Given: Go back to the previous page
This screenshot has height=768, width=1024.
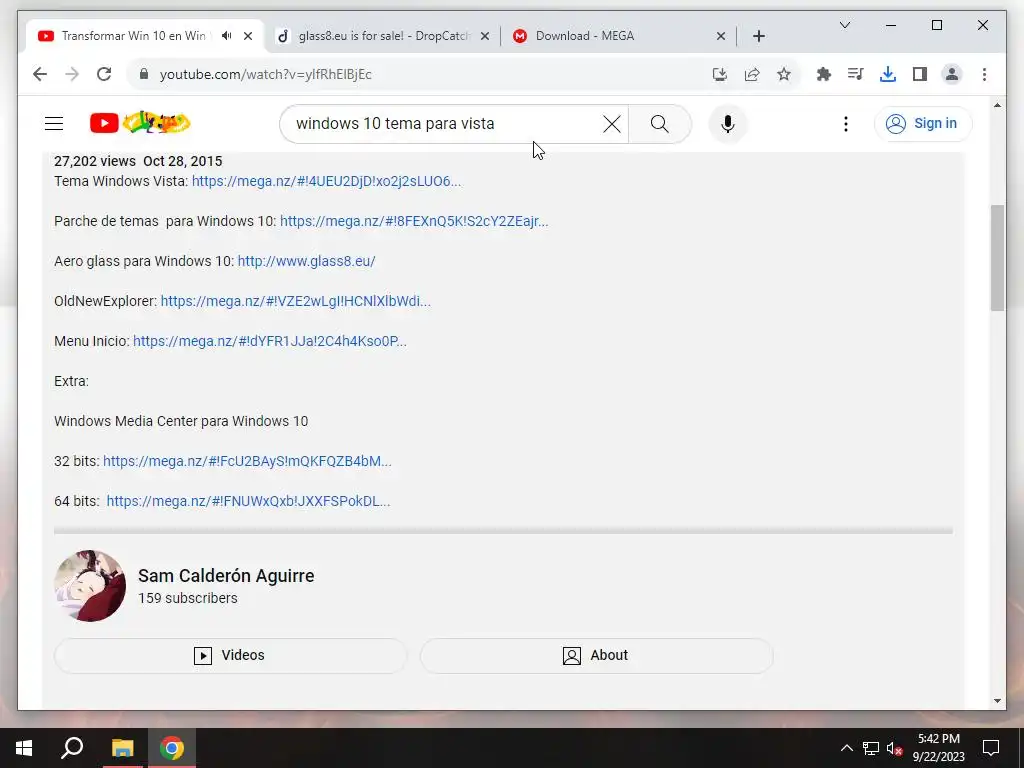Looking at the screenshot, I should point(40,74).
